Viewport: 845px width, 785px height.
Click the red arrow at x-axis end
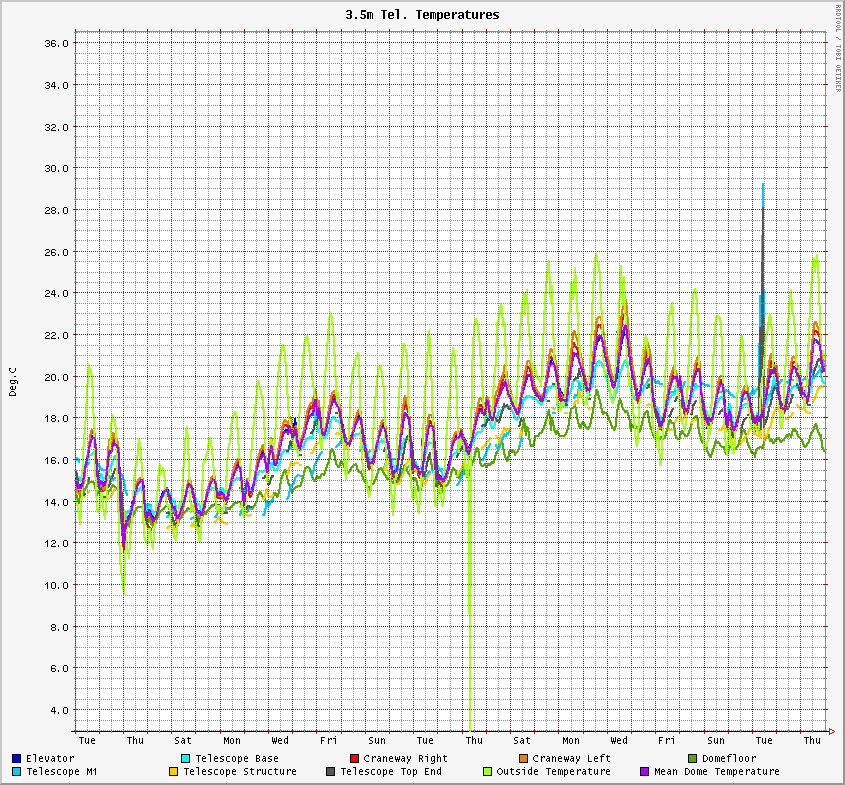point(831,730)
